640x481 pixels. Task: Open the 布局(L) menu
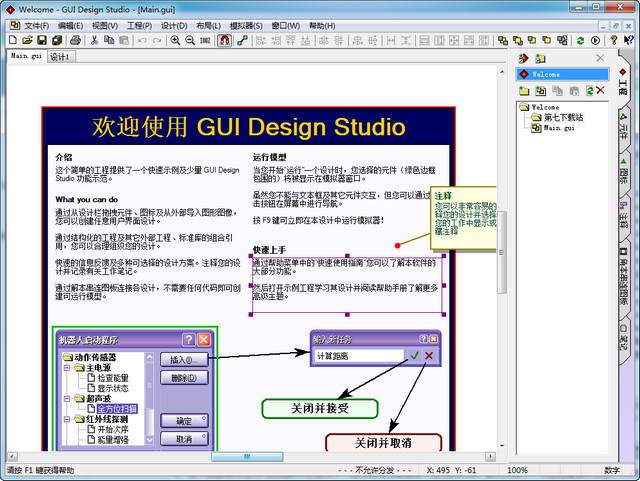pyautogui.click(x=208, y=26)
